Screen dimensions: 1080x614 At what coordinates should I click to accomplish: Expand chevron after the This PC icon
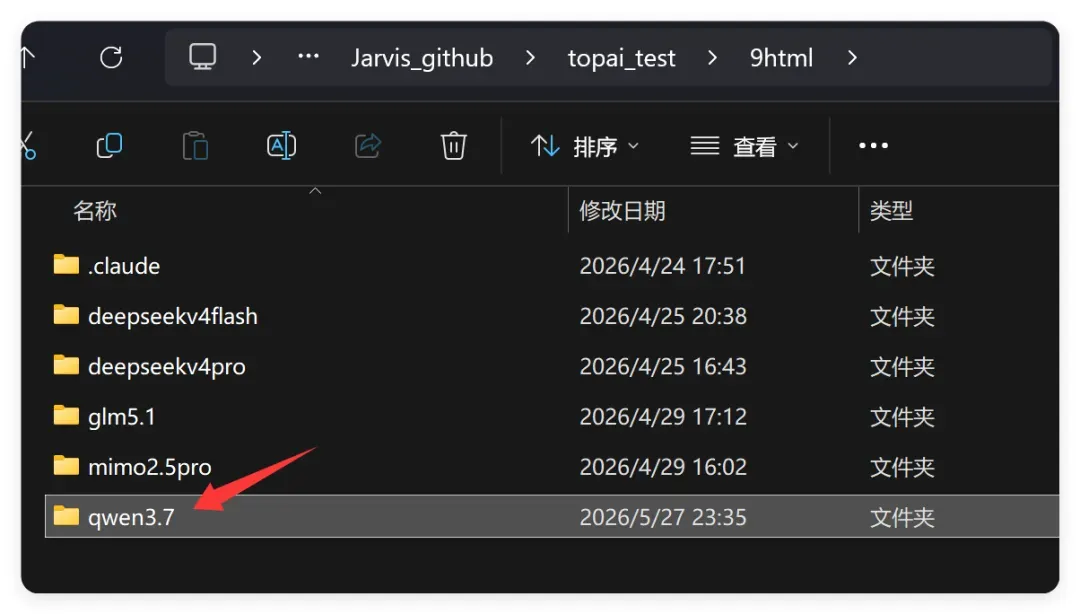(257, 57)
